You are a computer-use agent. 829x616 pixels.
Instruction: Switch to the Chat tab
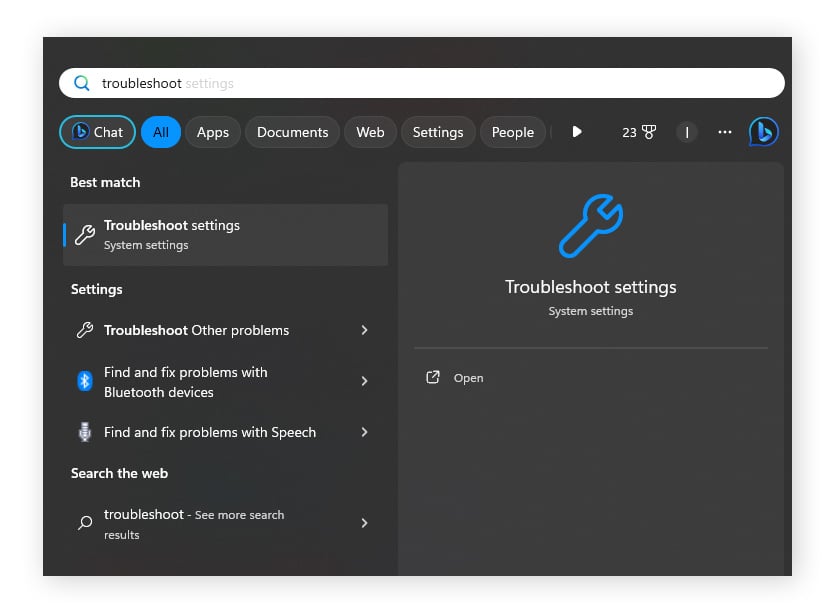(x=97, y=131)
